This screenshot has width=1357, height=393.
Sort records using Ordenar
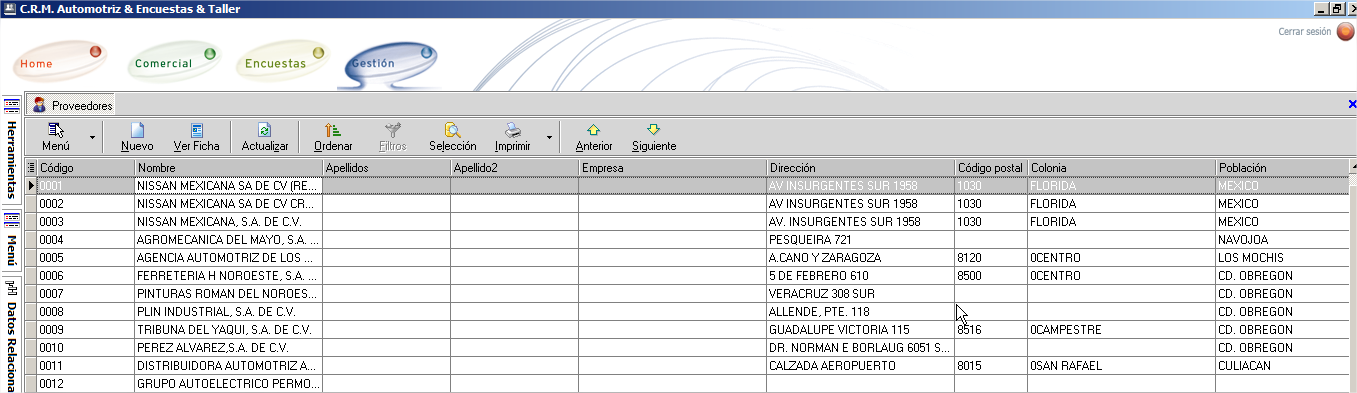tap(333, 137)
